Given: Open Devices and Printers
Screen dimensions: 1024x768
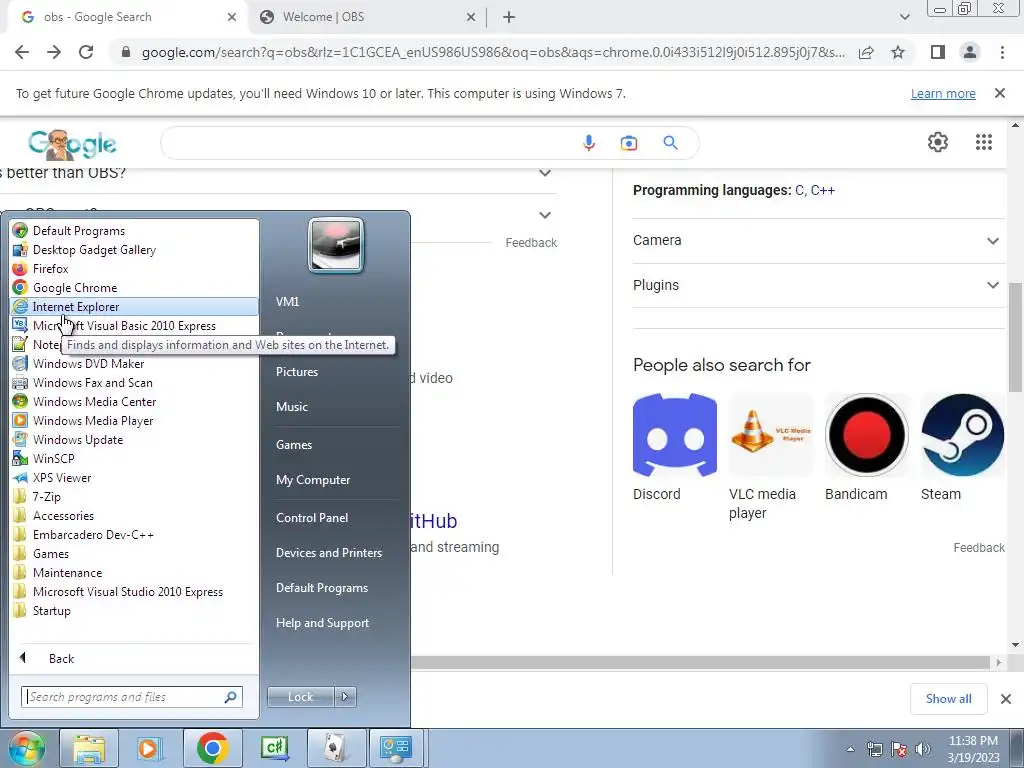Looking at the screenshot, I should coord(329,552).
